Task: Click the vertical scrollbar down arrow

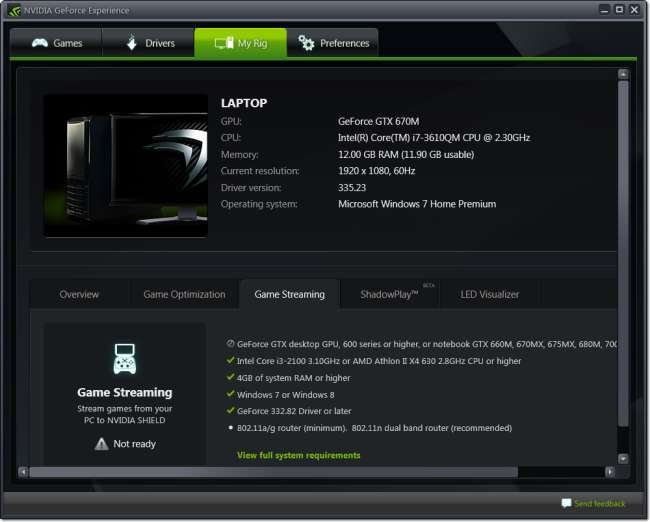Action: point(623,459)
